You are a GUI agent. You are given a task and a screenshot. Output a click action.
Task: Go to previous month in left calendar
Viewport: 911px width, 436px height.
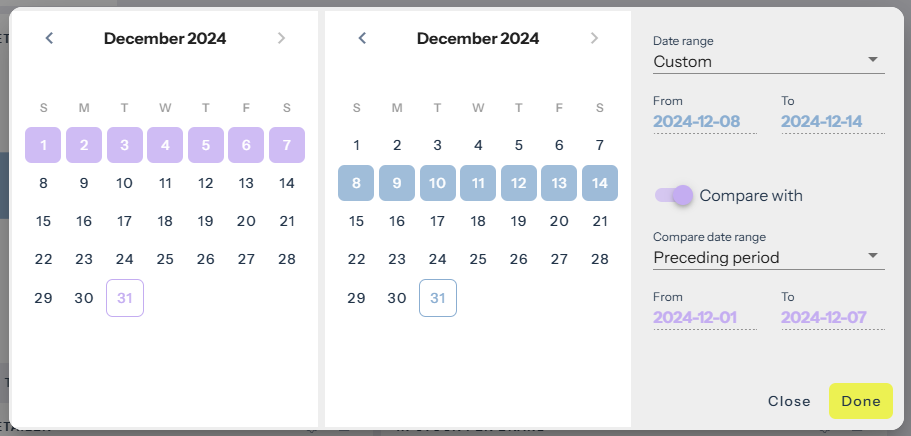49,39
